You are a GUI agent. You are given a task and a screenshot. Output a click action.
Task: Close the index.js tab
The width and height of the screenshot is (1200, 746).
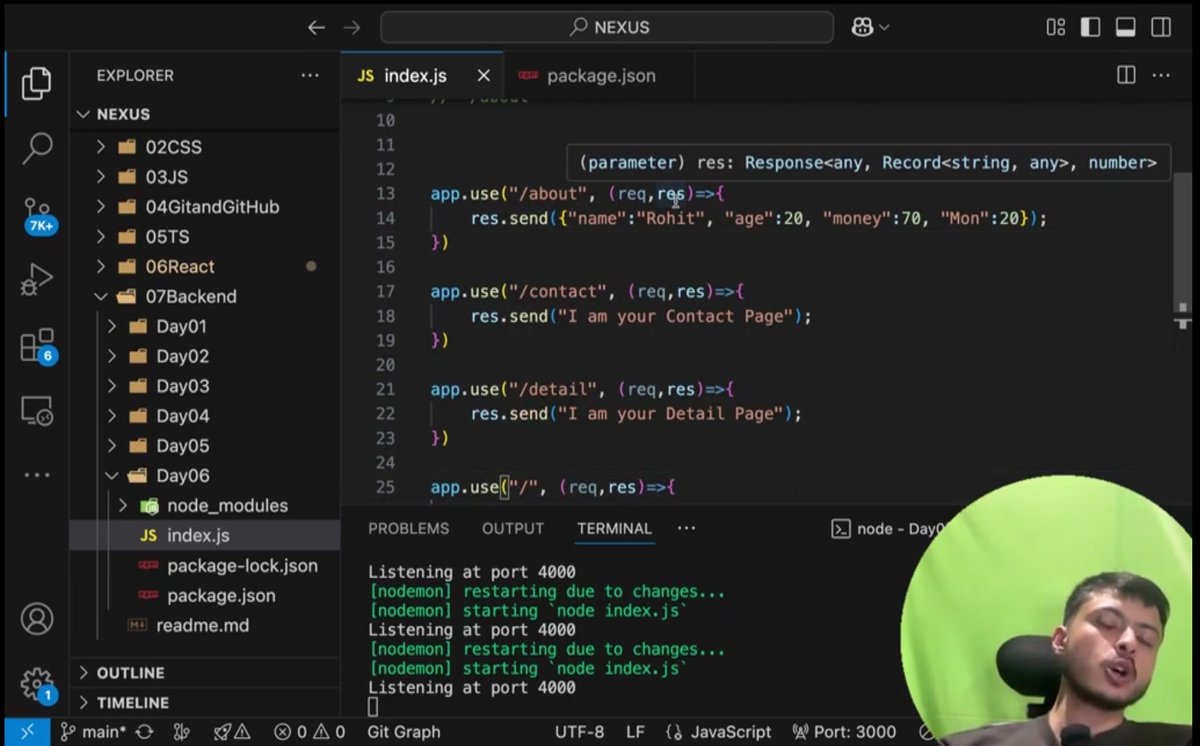(x=484, y=76)
